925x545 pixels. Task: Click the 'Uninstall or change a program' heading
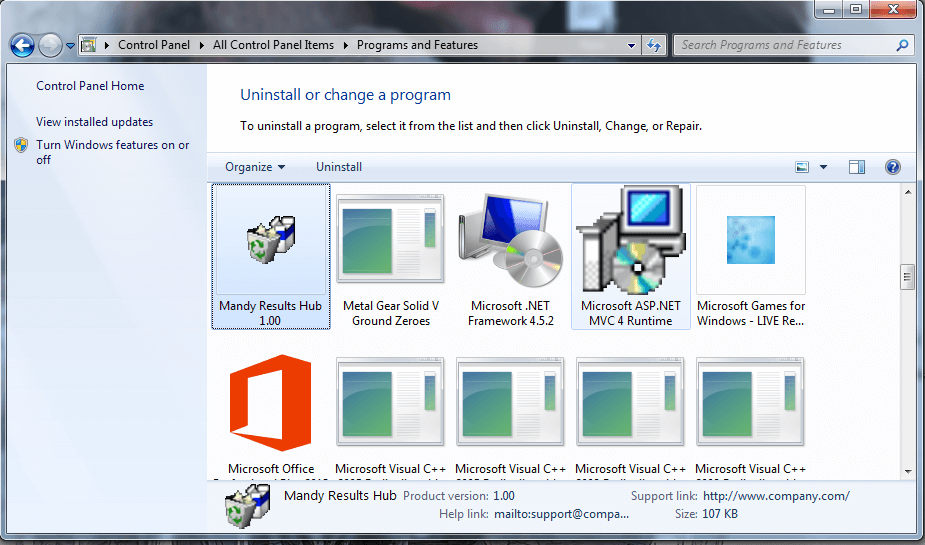345,95
